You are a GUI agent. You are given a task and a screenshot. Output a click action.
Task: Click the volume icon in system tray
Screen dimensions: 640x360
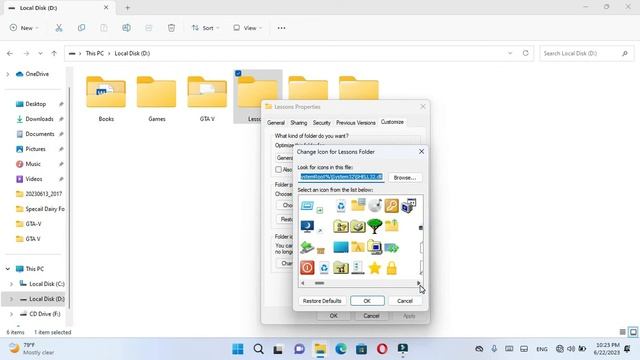(571, 349)
